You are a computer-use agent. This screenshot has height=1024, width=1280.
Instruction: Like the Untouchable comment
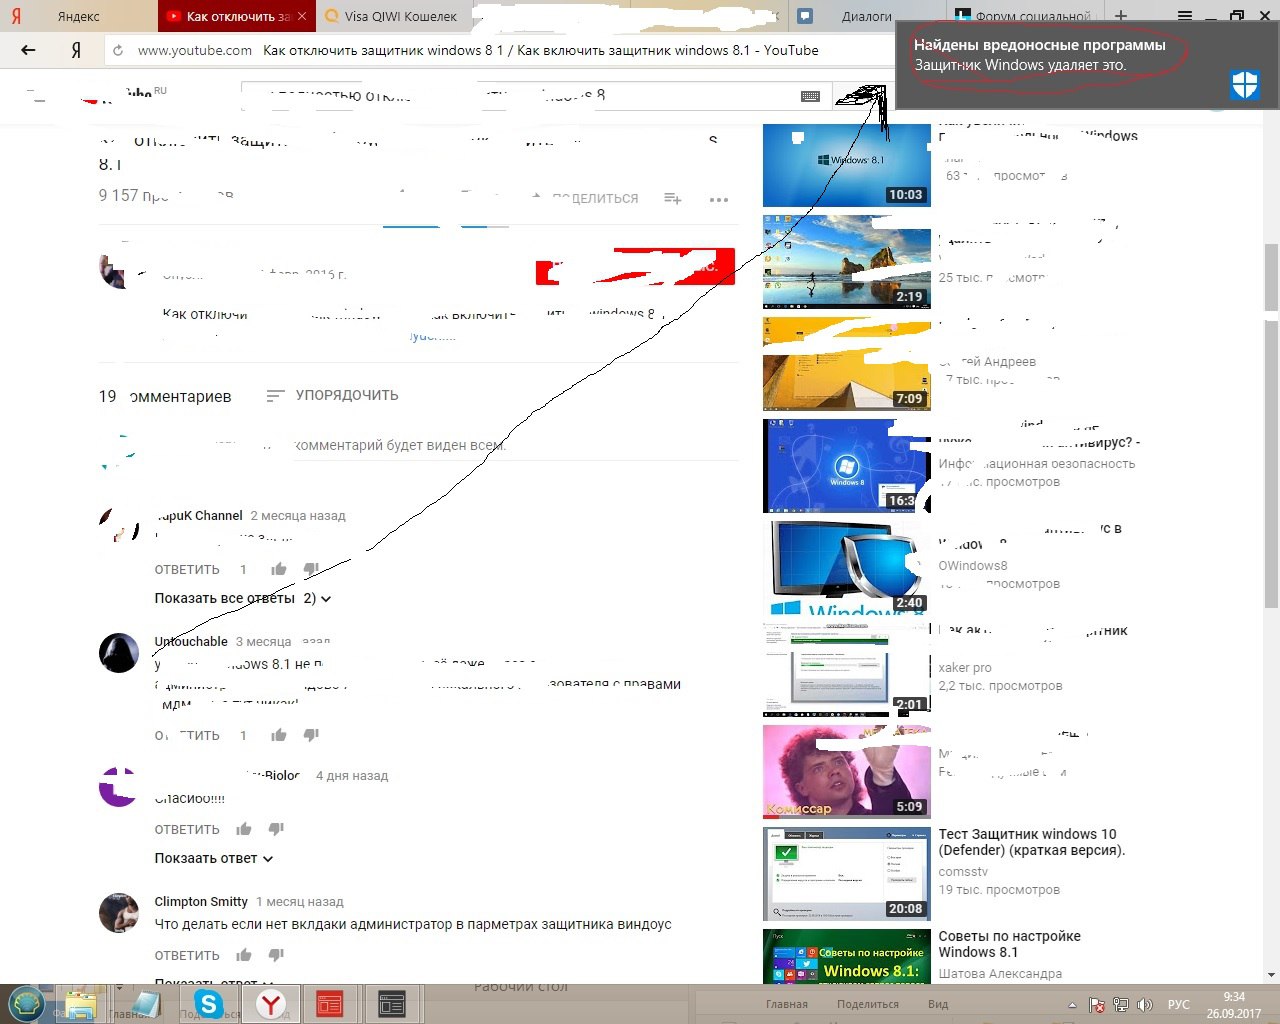(279, 735)
